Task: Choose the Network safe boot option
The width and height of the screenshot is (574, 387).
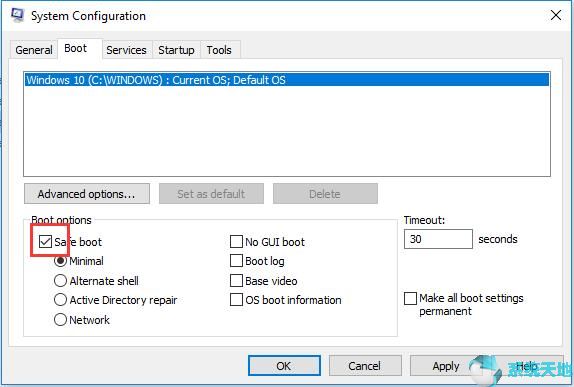Action: coord(60,320)
